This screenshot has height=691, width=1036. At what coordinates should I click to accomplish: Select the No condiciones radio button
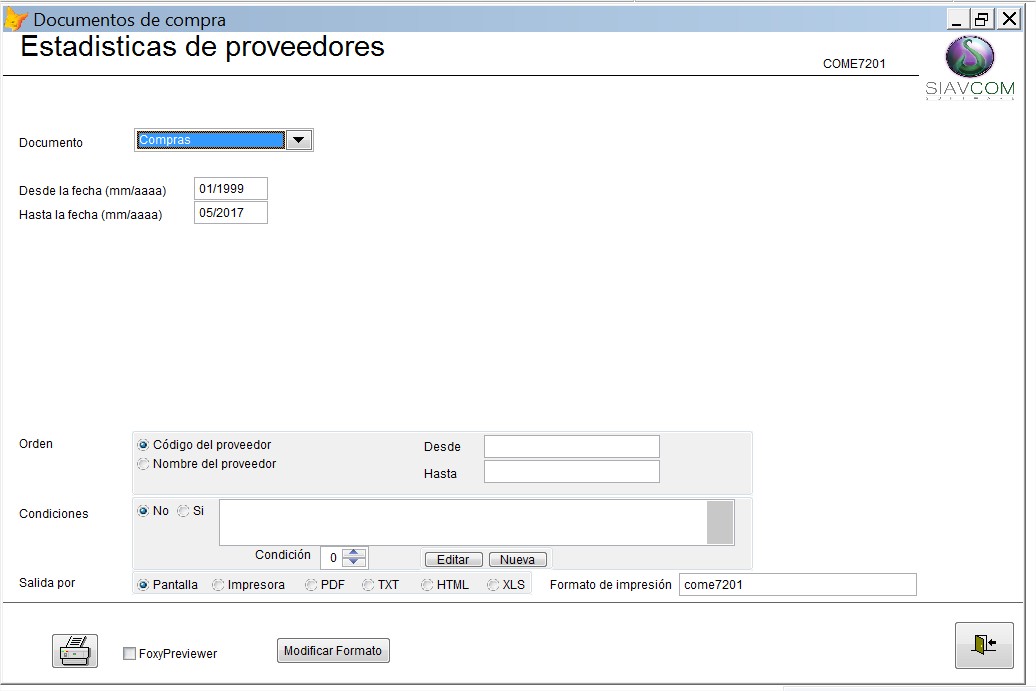(x=143, y=511)
